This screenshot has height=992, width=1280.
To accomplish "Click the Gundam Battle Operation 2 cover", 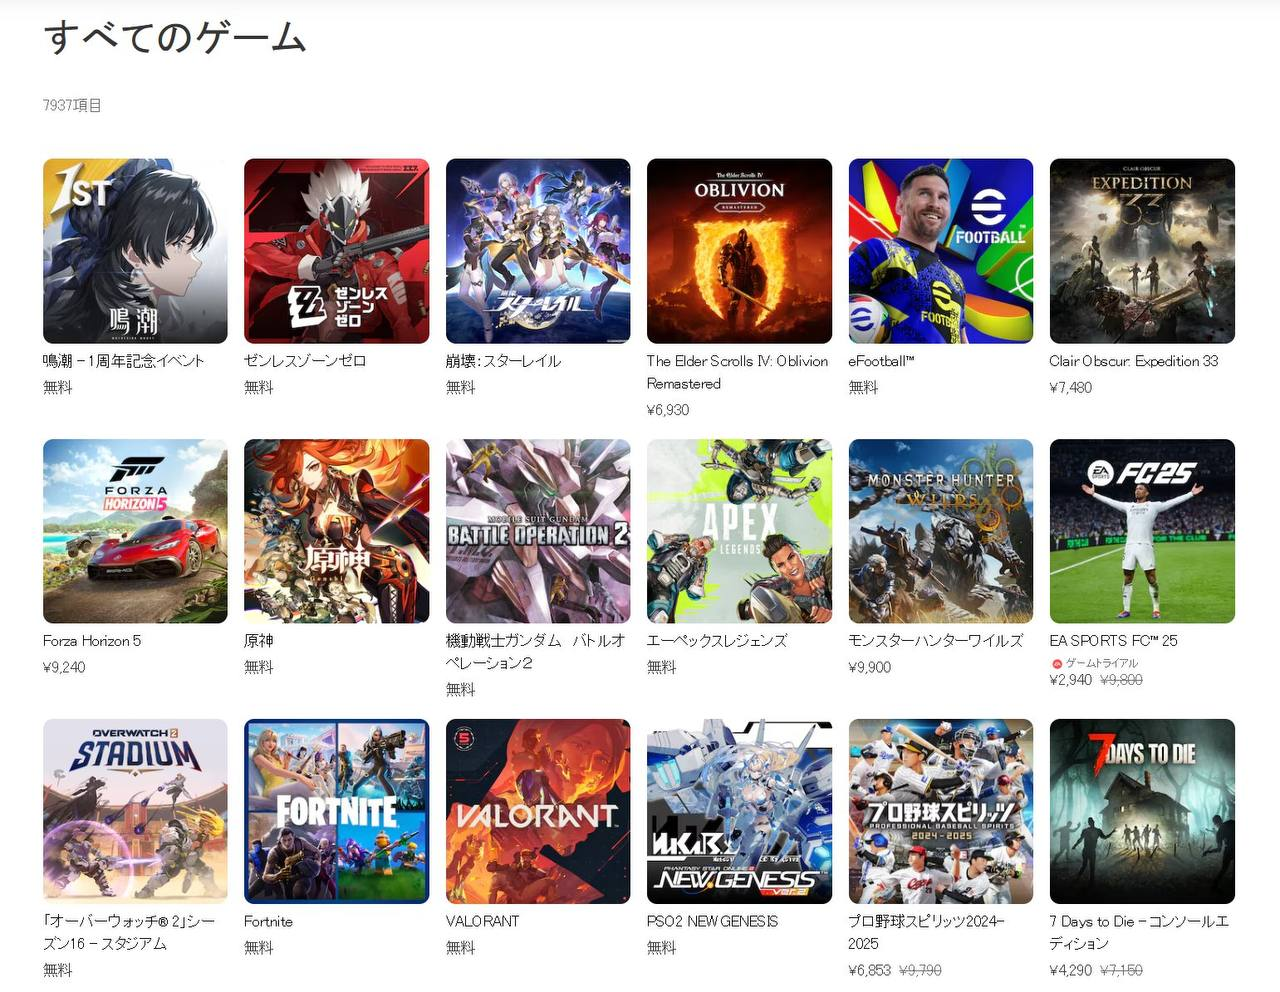I will click(x=538, y=531).
